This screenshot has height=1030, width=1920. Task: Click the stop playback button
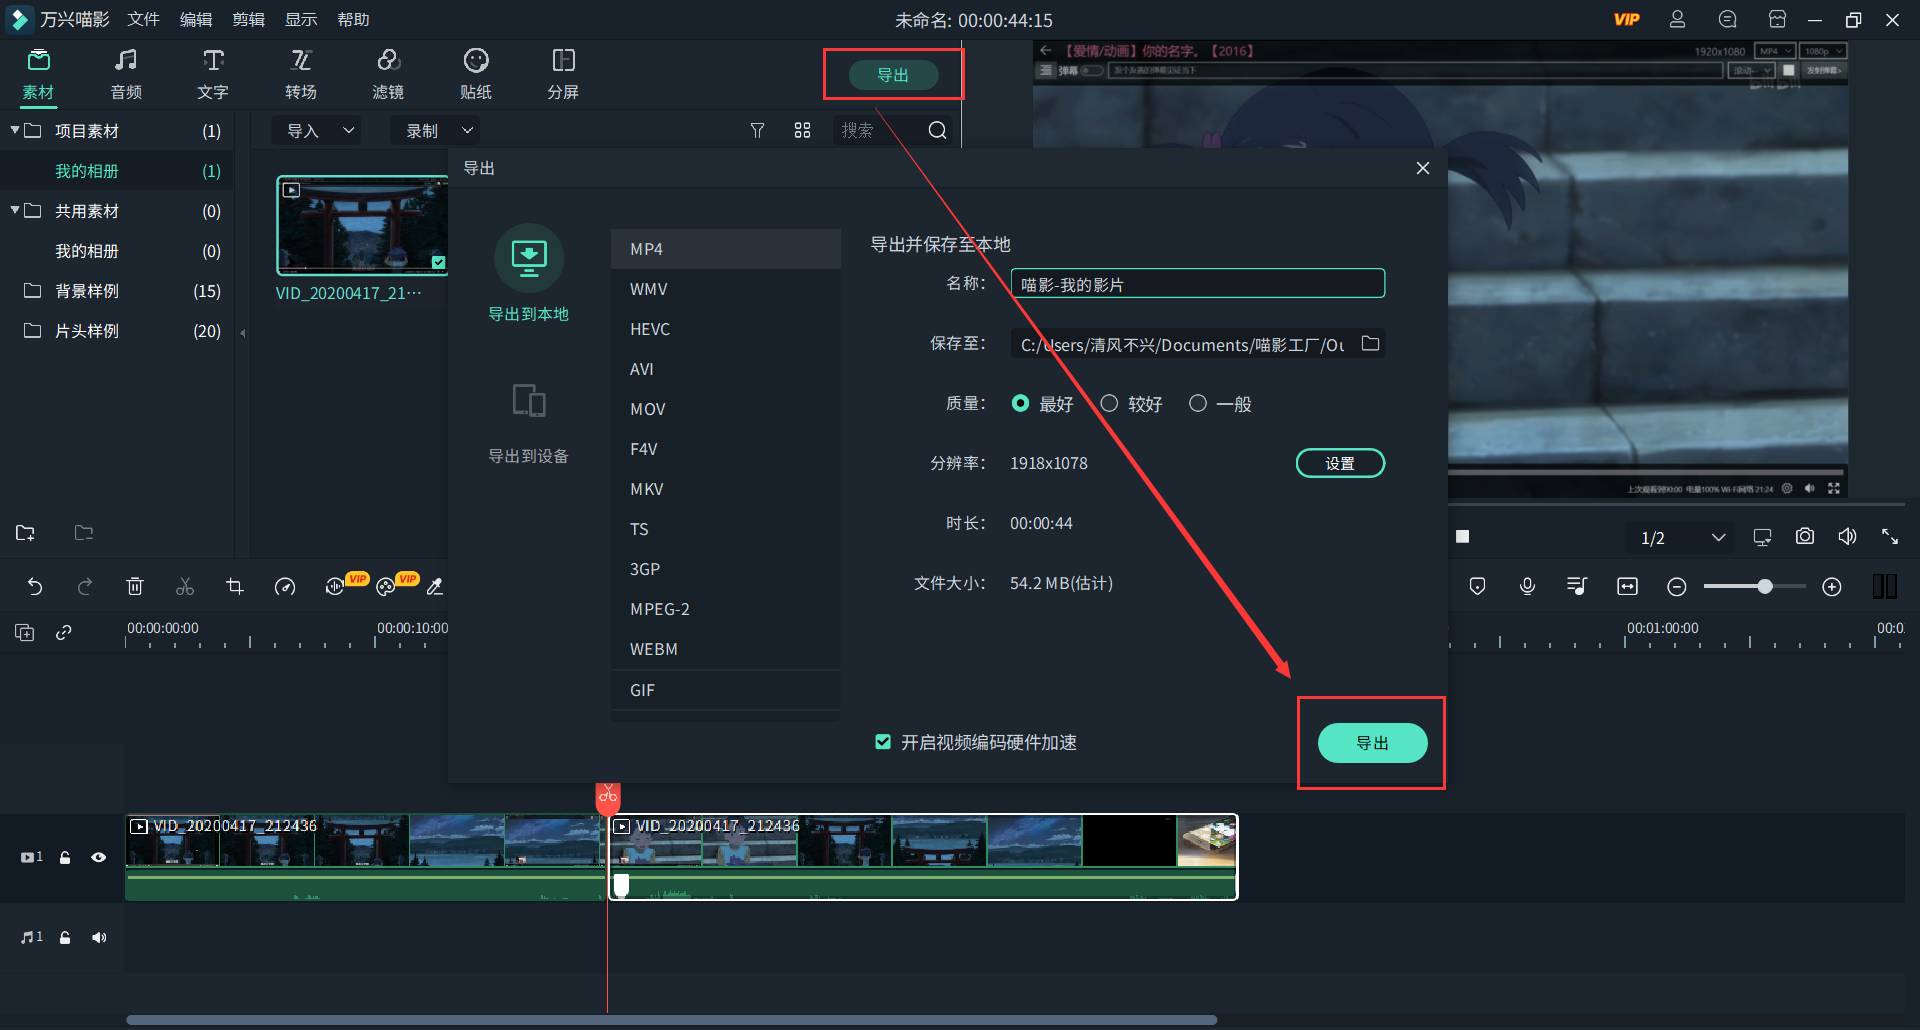(x=1462, y=537)
